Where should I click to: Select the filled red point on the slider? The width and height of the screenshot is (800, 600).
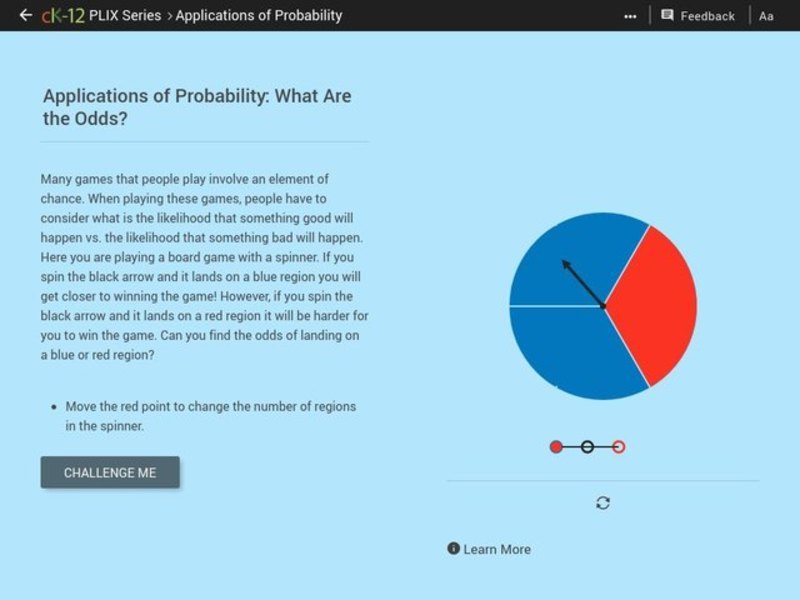[556, 447]
